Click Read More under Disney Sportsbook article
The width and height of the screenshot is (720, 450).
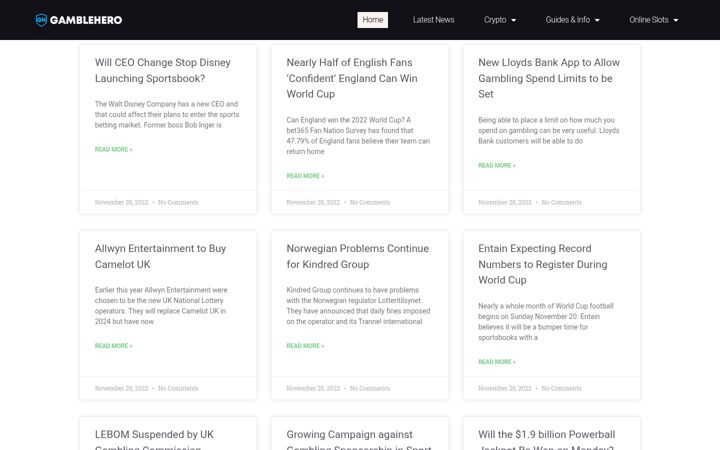(x=113, y=149)
